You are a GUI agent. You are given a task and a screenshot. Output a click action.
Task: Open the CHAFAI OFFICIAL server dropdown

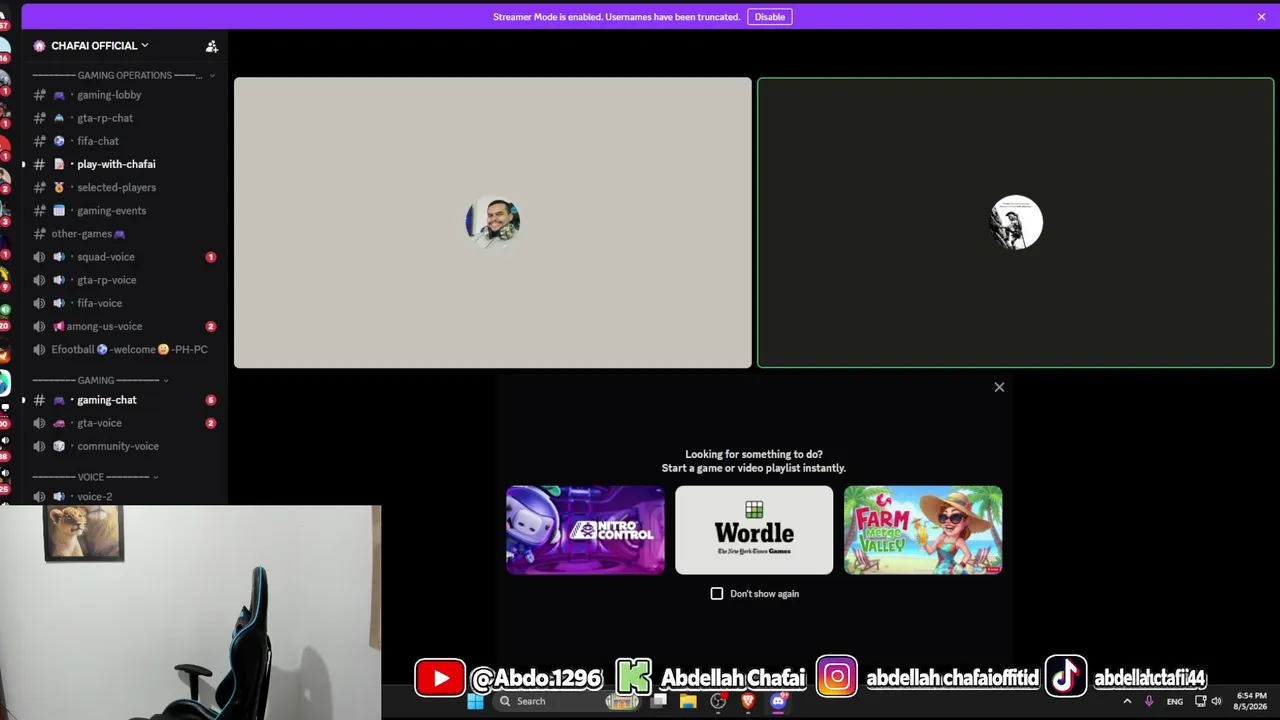click(99, 46)
